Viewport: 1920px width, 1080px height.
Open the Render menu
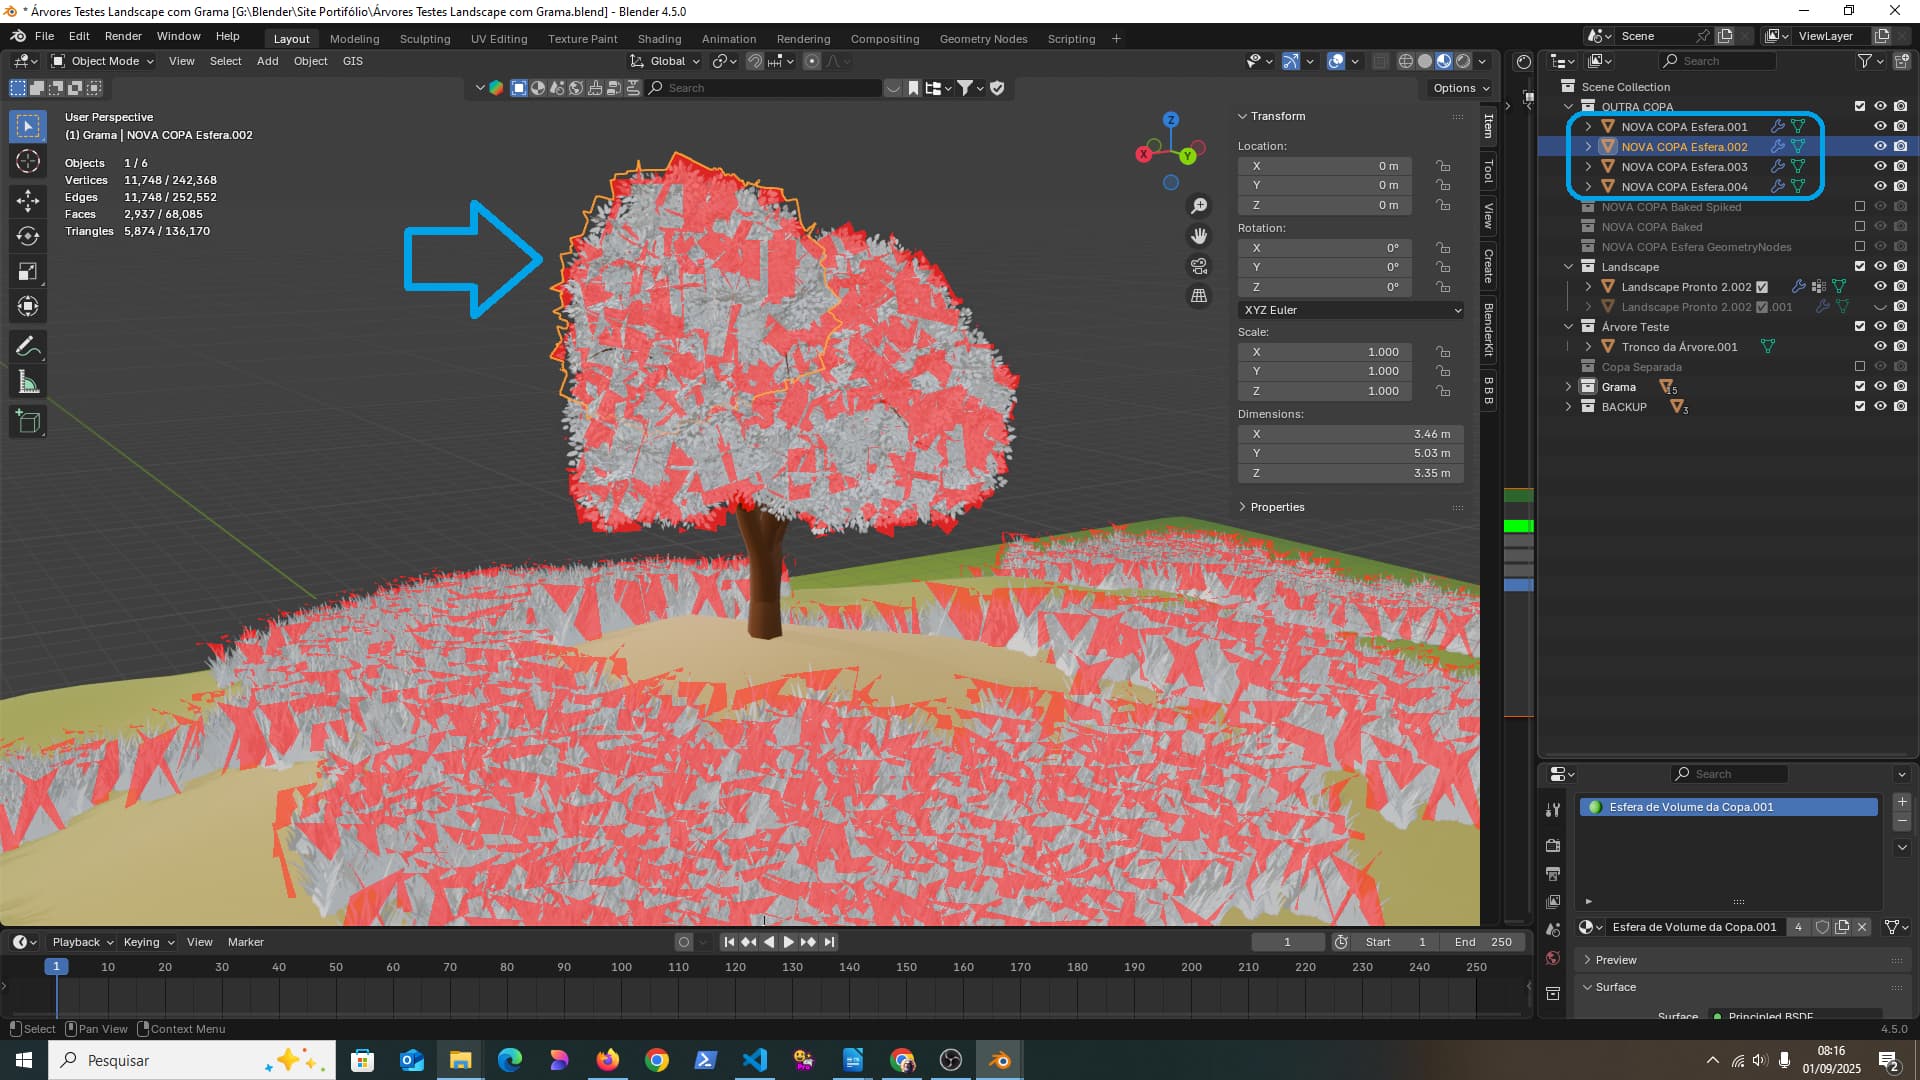click(123, 36)
